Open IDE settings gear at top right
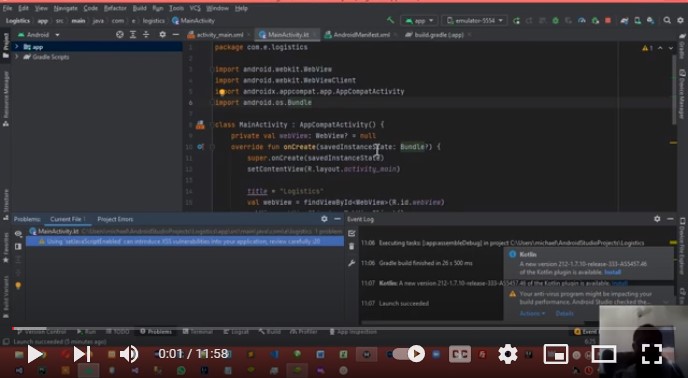The width and height of the screenshot is (688, 378). [x=681, y=21]
